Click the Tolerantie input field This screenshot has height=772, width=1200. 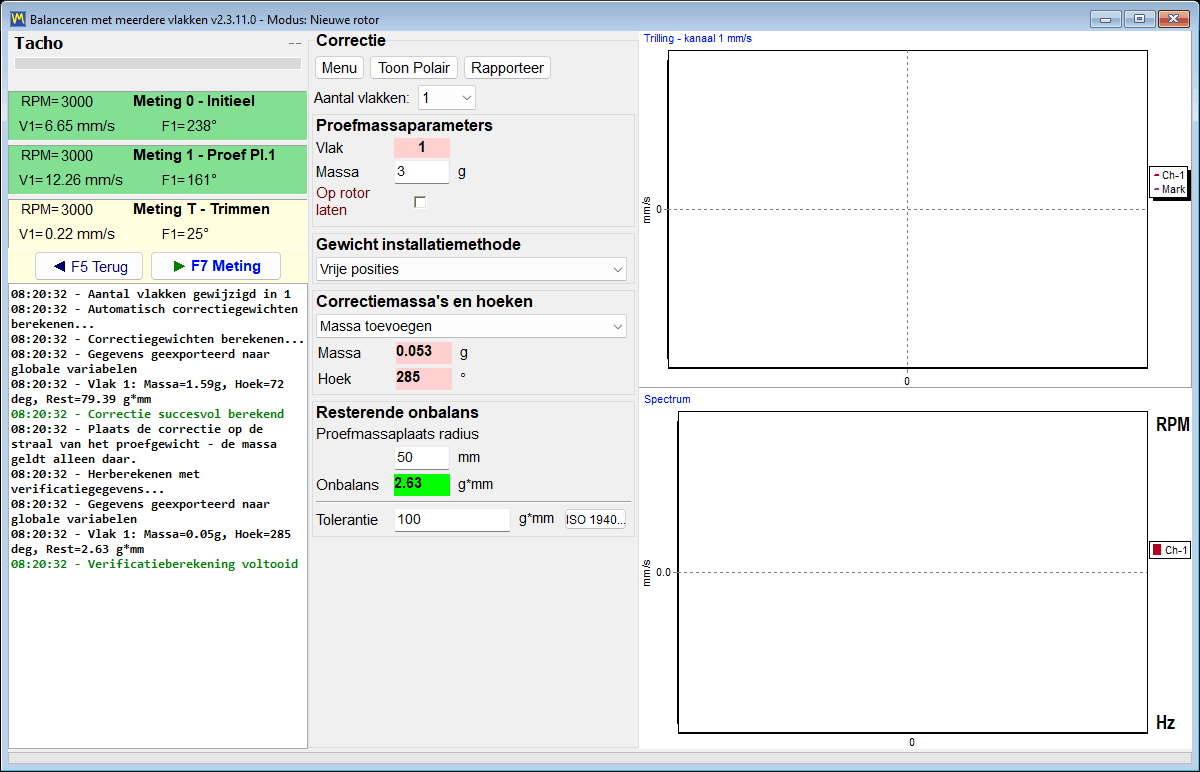point(452,520)
